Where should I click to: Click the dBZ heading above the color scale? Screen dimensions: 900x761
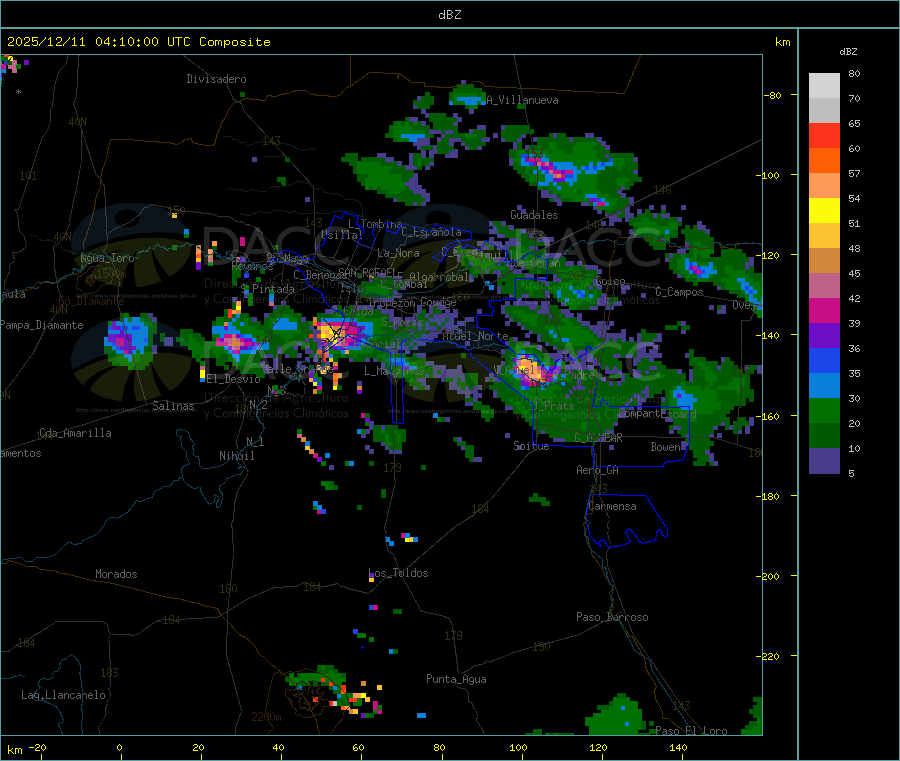coord(848,52)
